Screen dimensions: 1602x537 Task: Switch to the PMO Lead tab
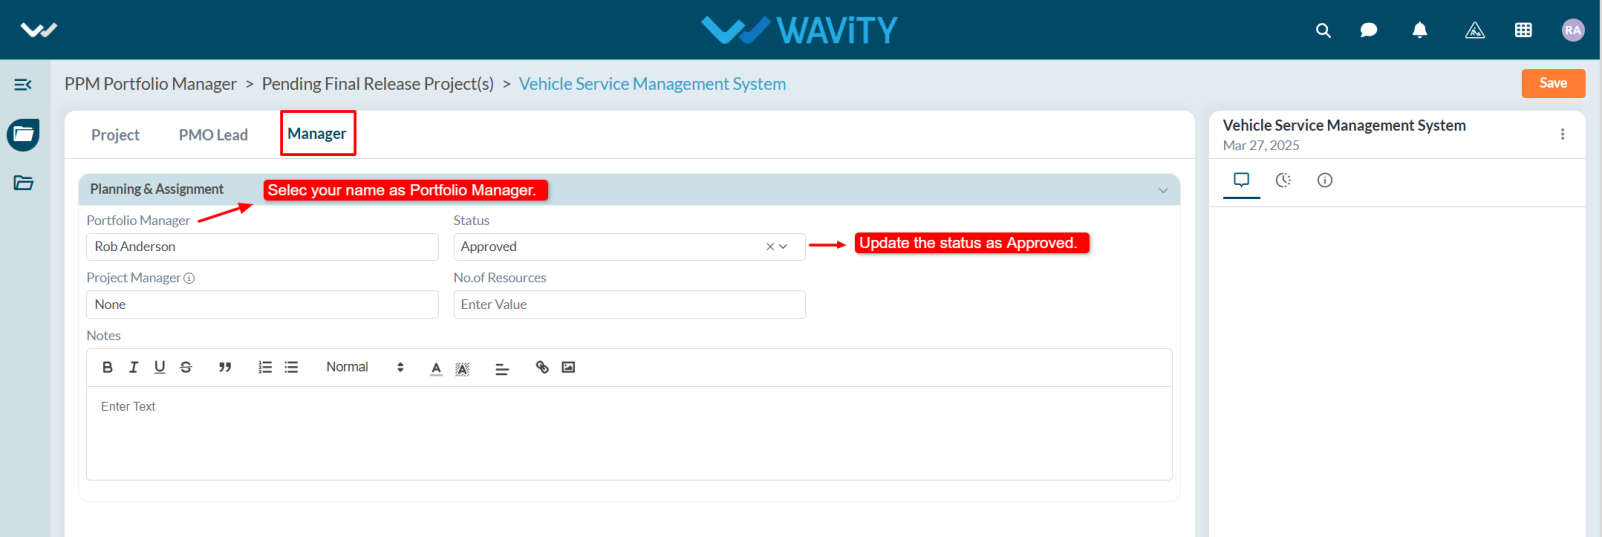click(x=213, y=135)
